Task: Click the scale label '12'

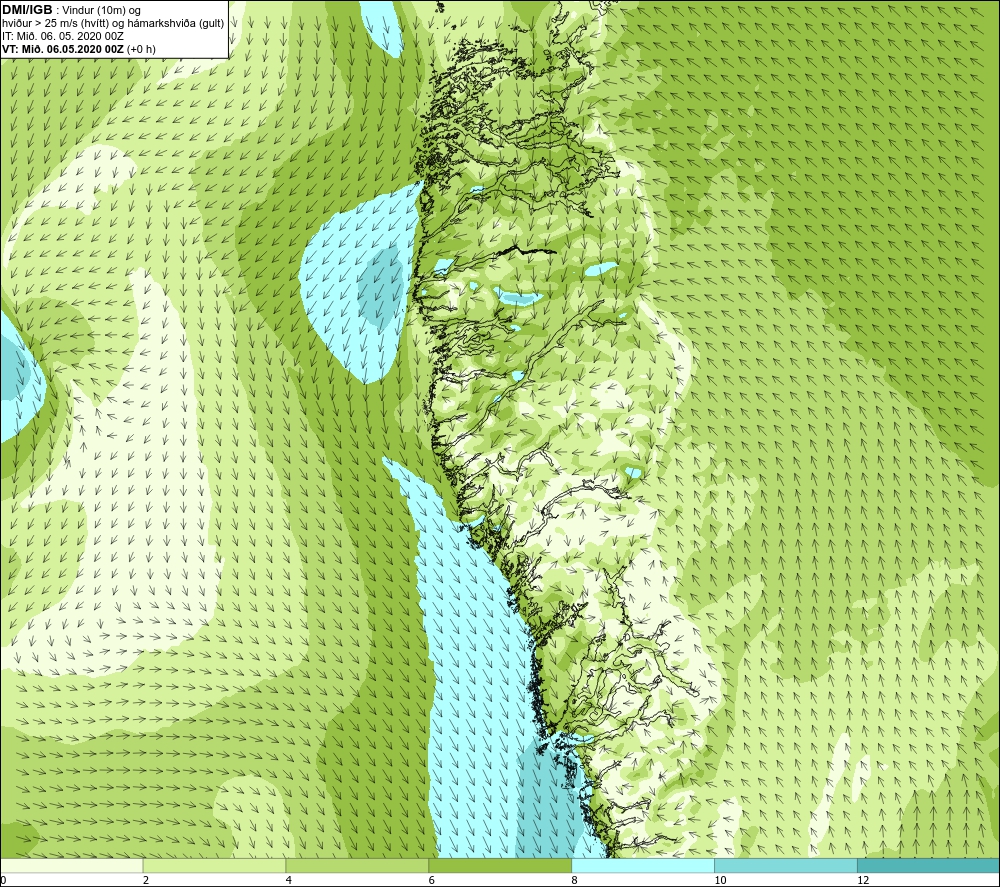Action: click(x=863, y=880)
